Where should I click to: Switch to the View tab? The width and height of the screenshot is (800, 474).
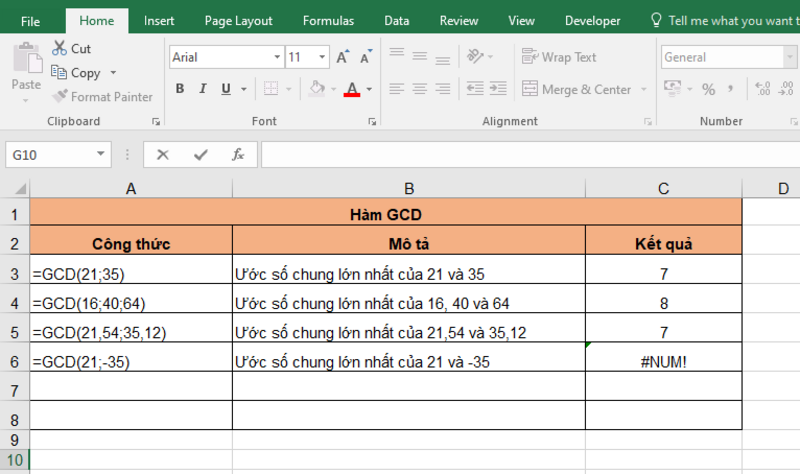(x=521, y=21)
